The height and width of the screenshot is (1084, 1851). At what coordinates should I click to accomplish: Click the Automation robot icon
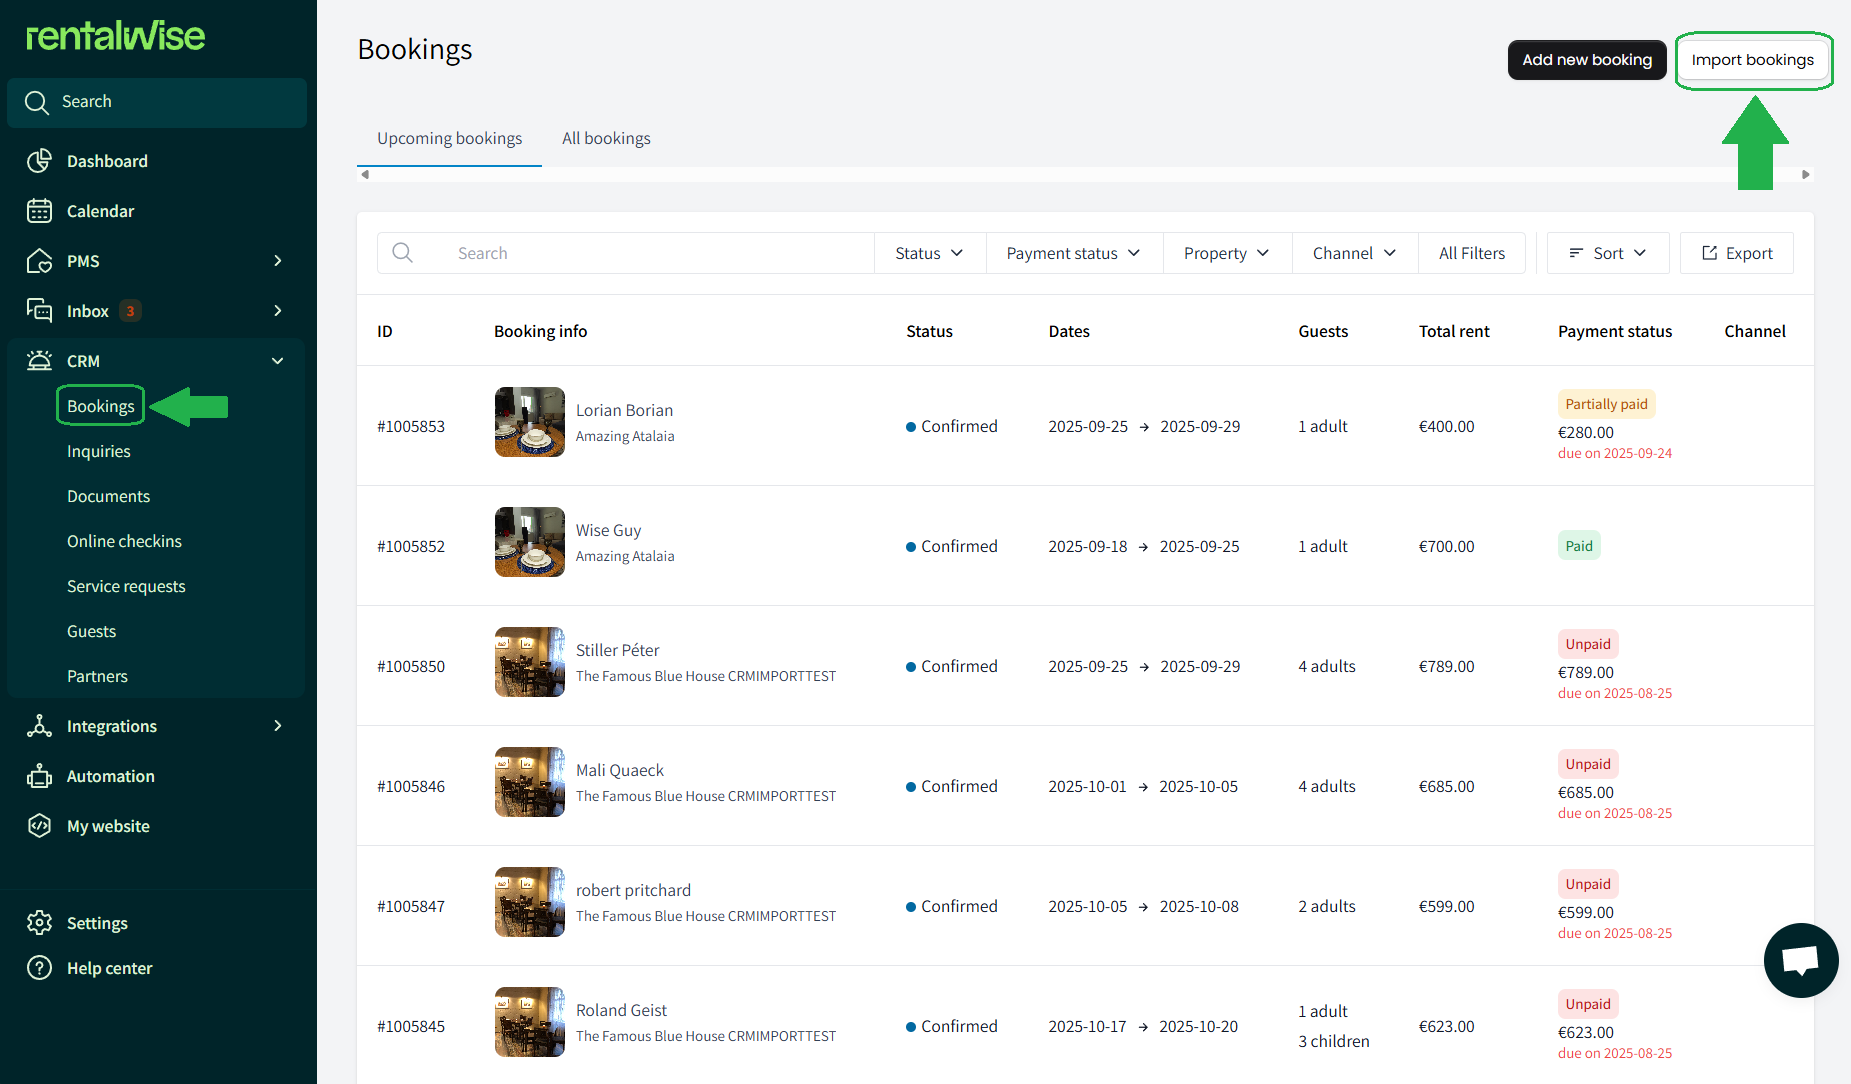(x=39, y=776)
